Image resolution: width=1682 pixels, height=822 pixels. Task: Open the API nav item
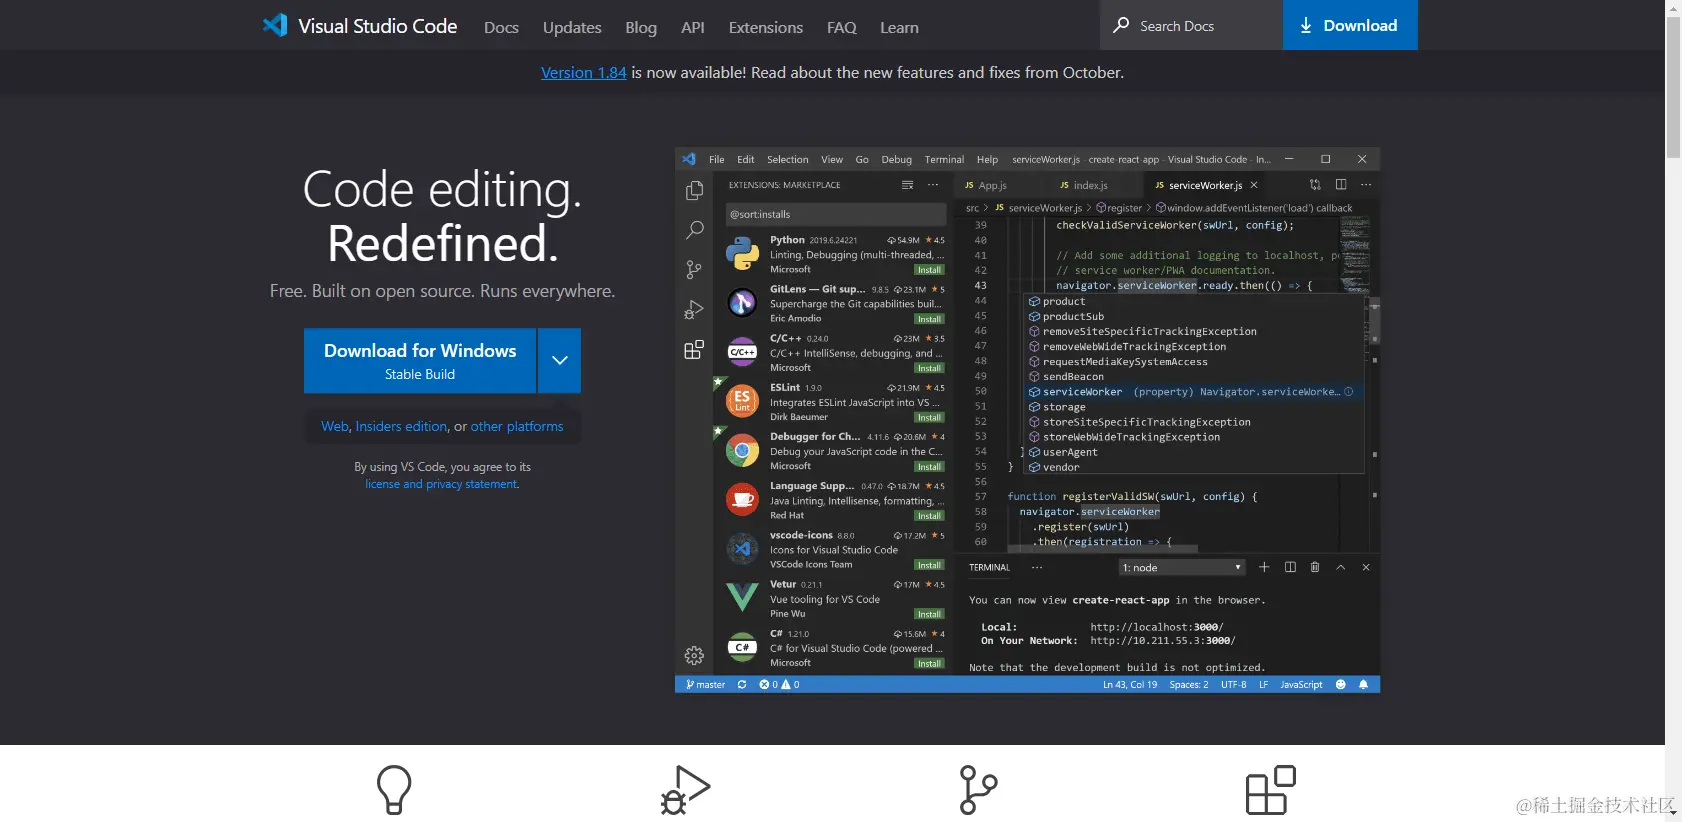pyautogui.click(x=693, y=28)
